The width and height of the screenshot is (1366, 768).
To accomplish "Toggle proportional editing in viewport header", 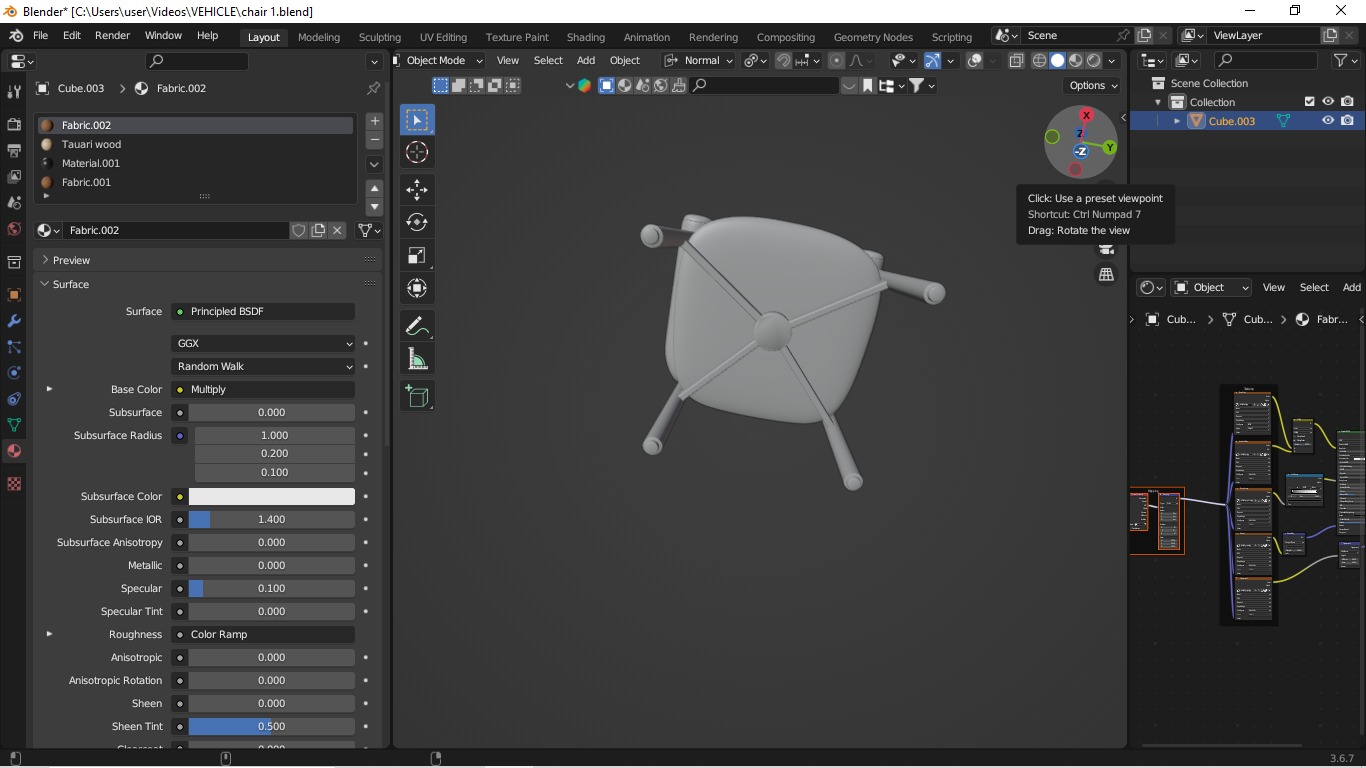I will [836, 61].
